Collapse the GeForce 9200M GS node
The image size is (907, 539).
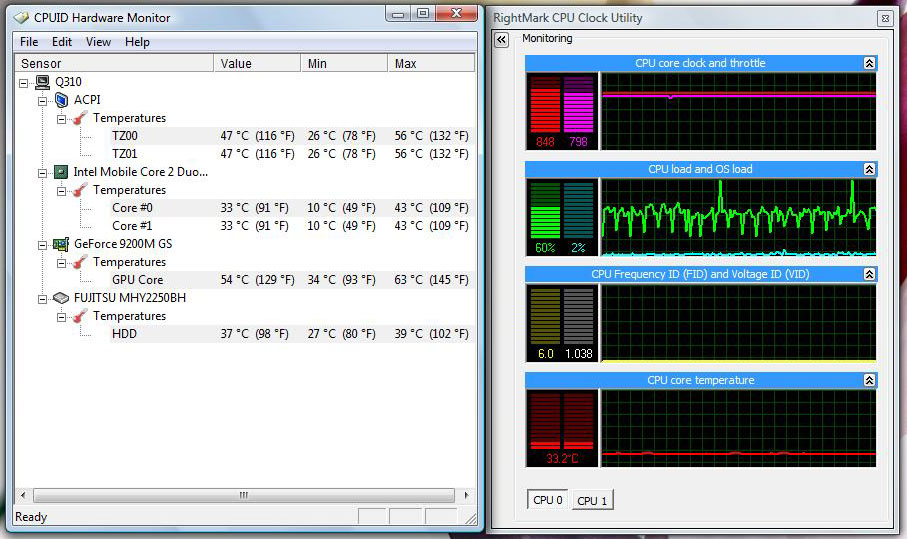click(x=42, y=245)
